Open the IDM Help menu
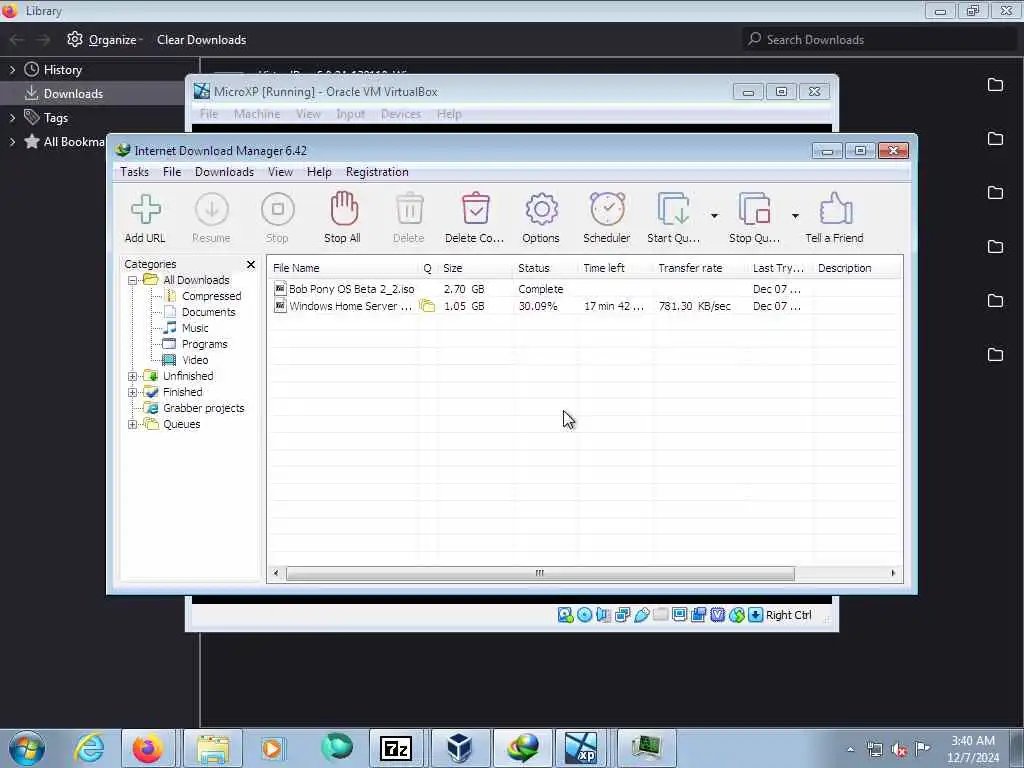The width and height of the screenshot is (1024, 768). pyautogui.click(x=319, y=172)
